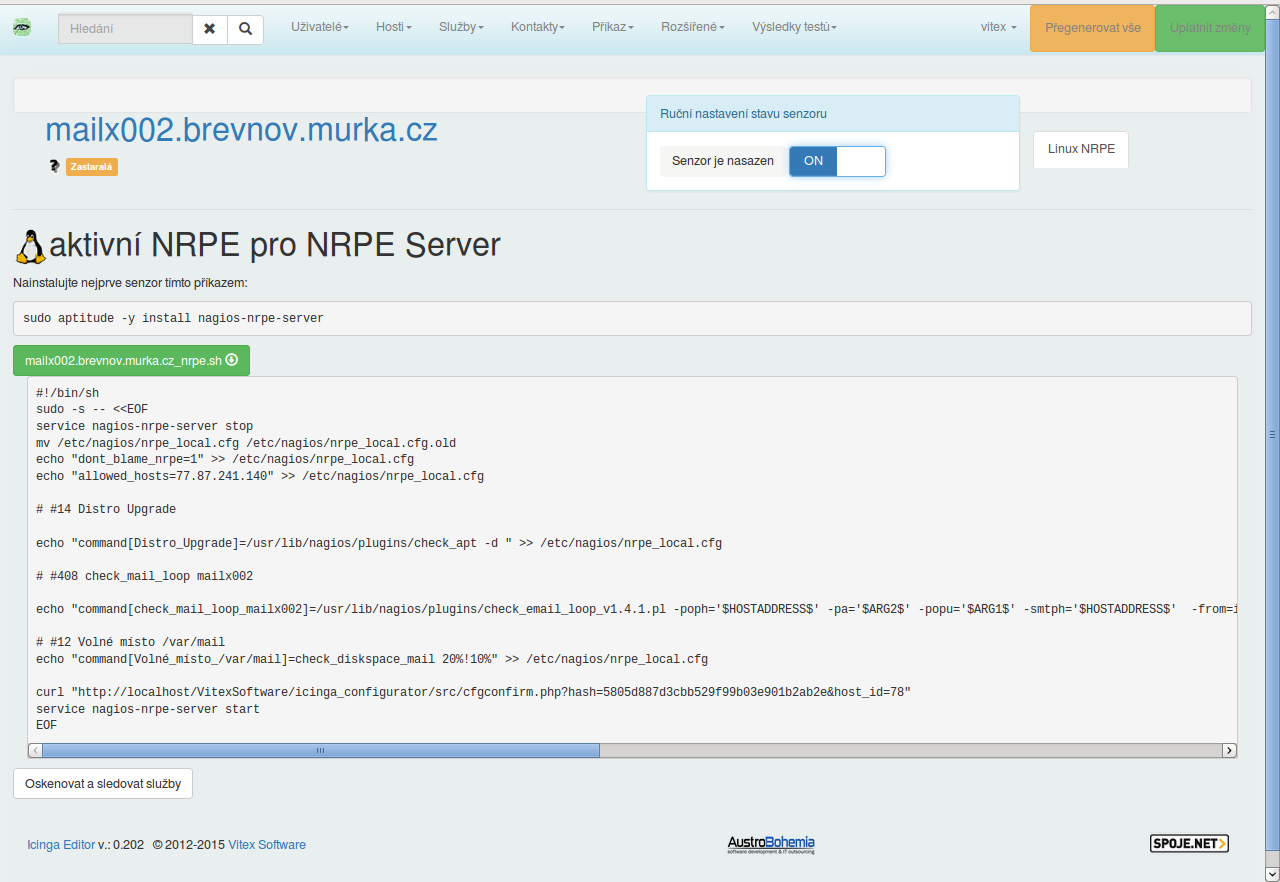Click the horizontal scrollbar in code box
This screenshot has width=1280, height=882.
coord(320,750)
